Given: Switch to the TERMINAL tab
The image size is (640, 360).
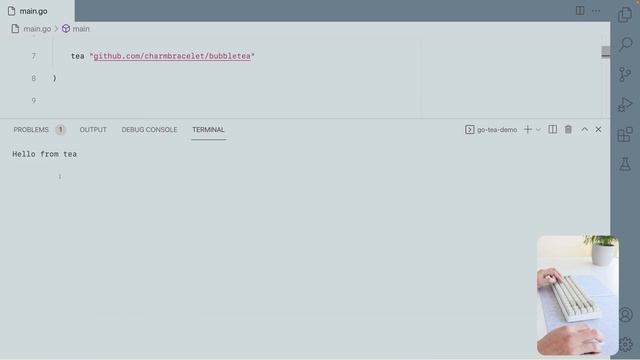Looking at the screenshot, I should click(208, 129).
